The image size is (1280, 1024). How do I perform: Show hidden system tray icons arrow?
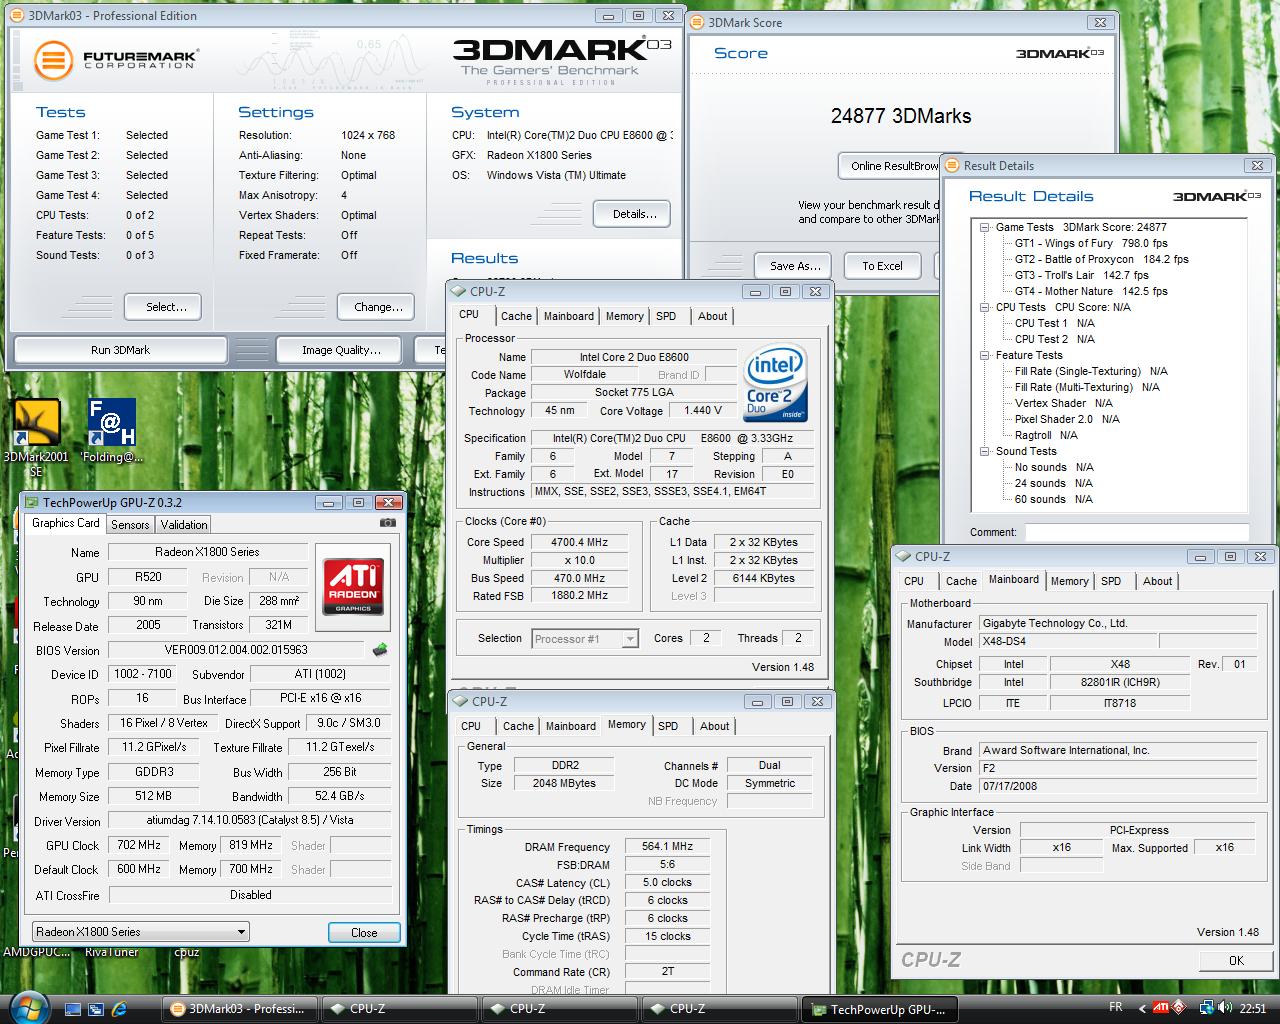[1141, 1008]
